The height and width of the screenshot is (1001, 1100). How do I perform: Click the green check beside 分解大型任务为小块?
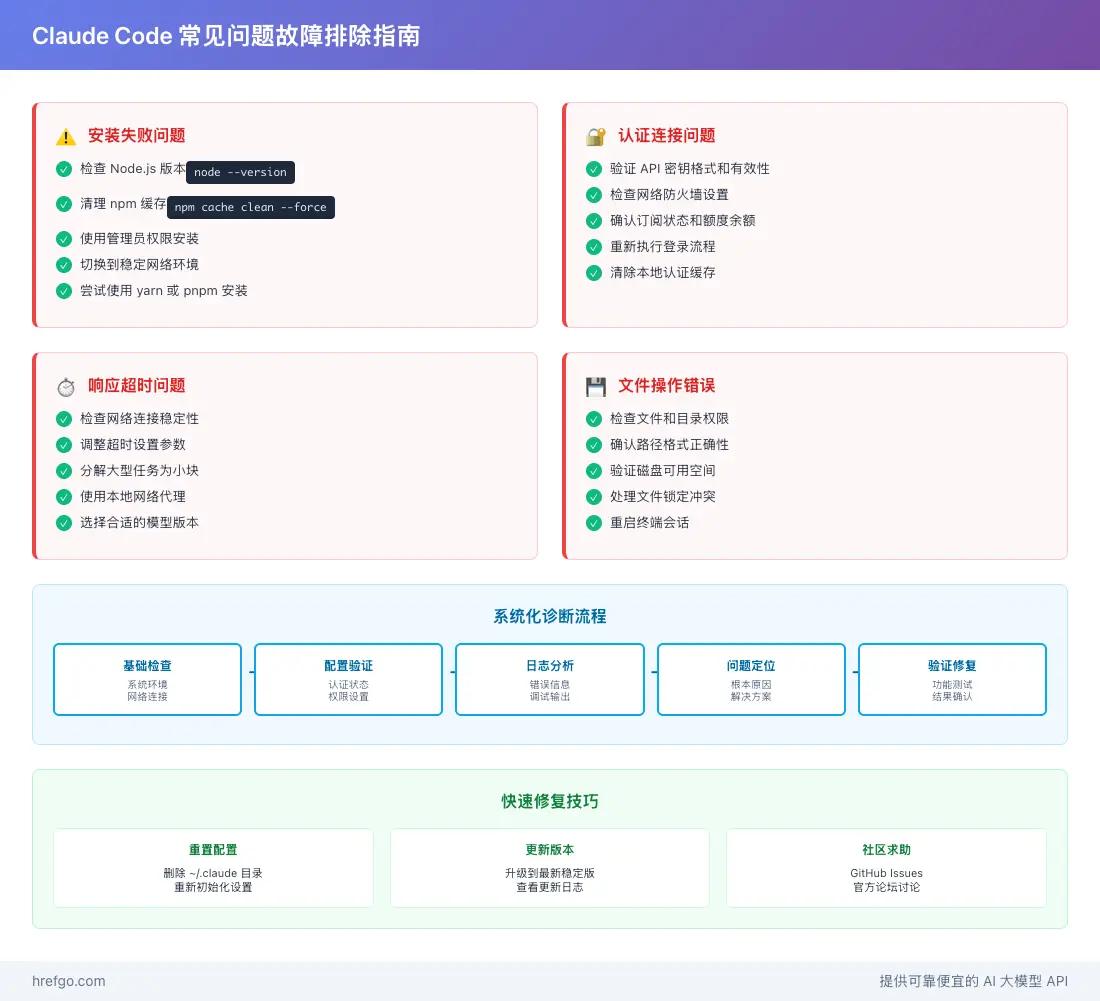pos(64,471)
